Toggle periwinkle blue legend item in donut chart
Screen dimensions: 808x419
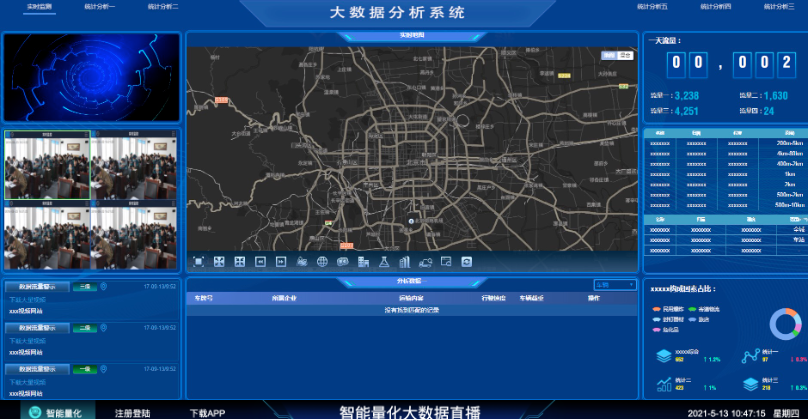[x=699, y=320]
